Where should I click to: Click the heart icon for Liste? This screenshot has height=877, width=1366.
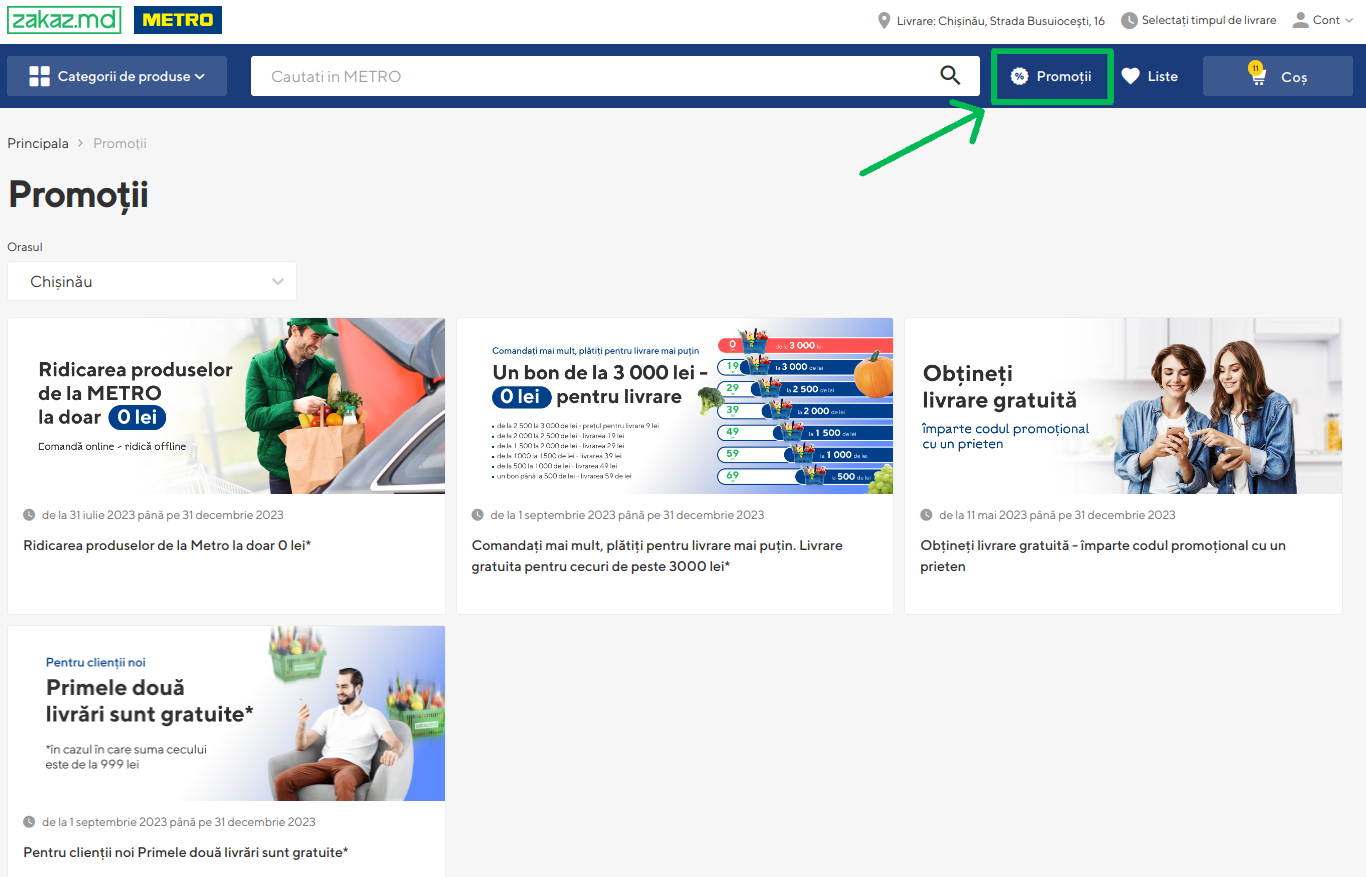[x=1130, y=76]
